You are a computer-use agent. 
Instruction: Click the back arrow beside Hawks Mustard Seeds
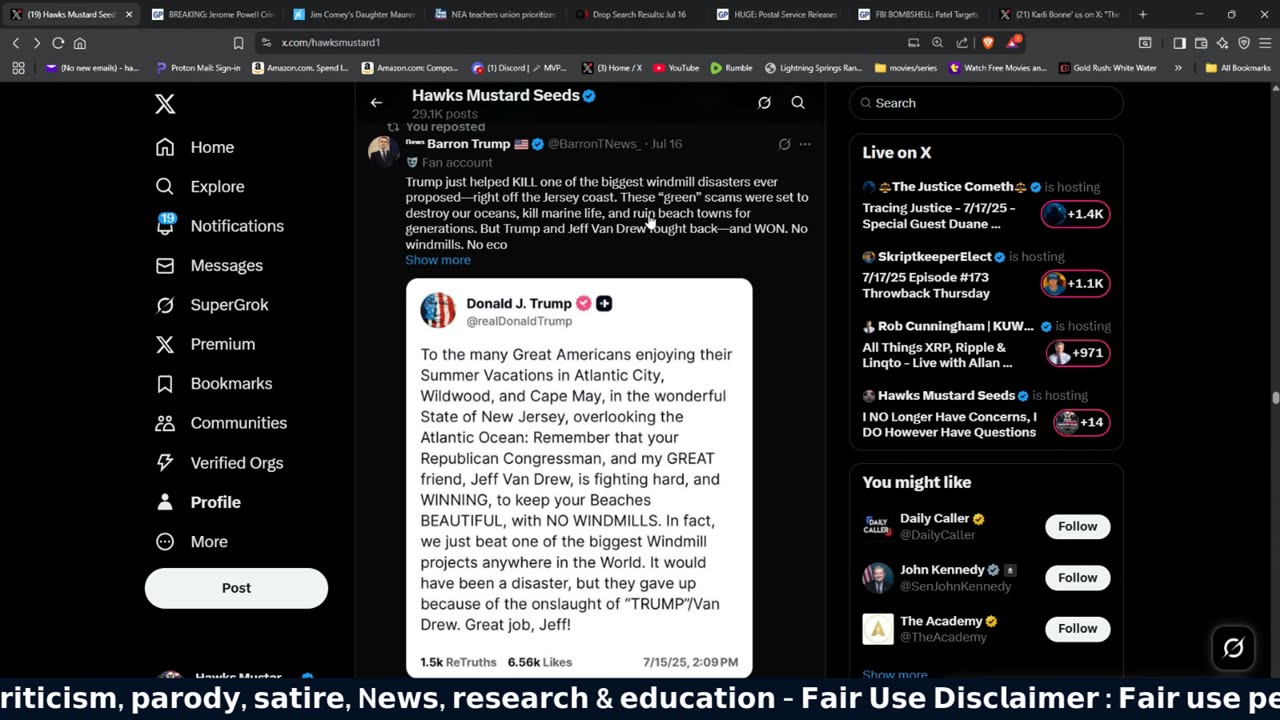tap(376, 102)
